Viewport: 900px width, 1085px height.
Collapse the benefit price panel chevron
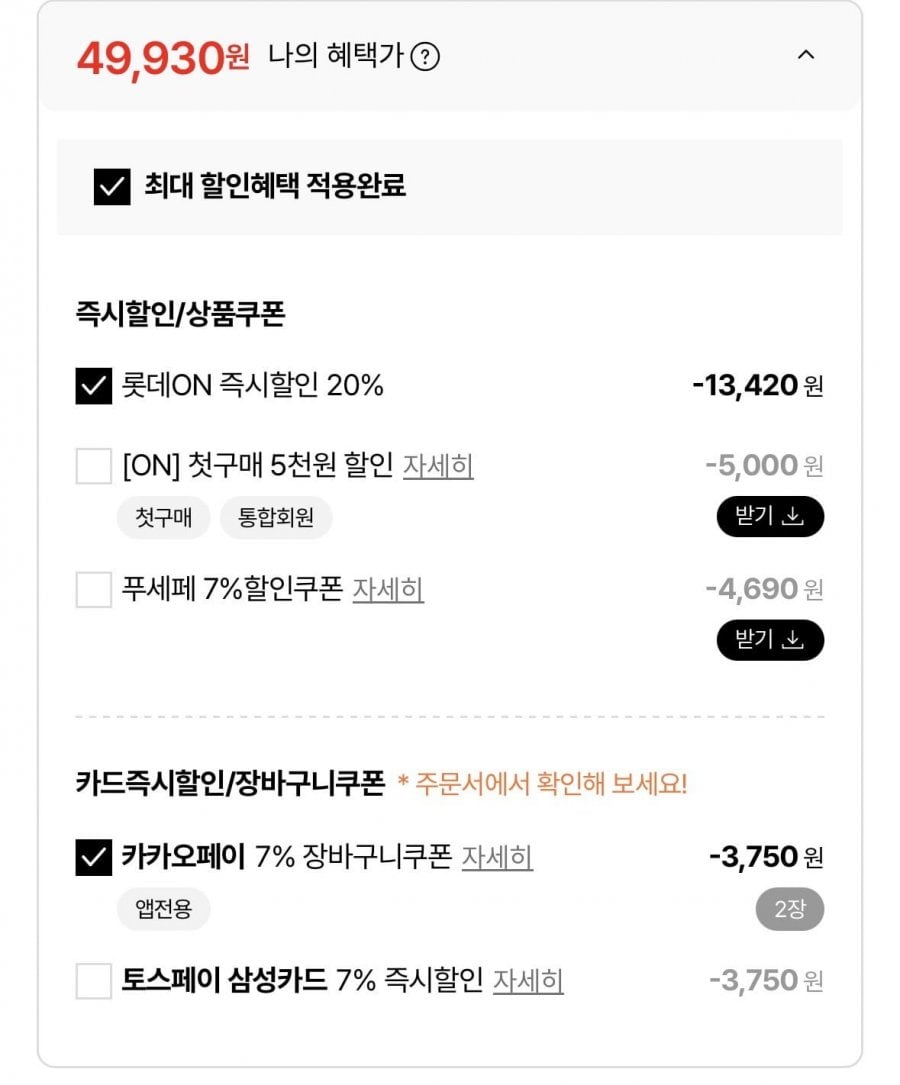[x=806, y=56]
